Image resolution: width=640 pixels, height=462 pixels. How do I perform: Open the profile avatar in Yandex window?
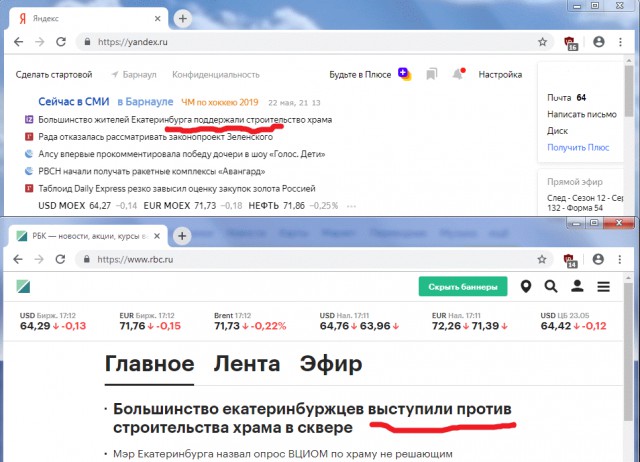tap(599, 42)
